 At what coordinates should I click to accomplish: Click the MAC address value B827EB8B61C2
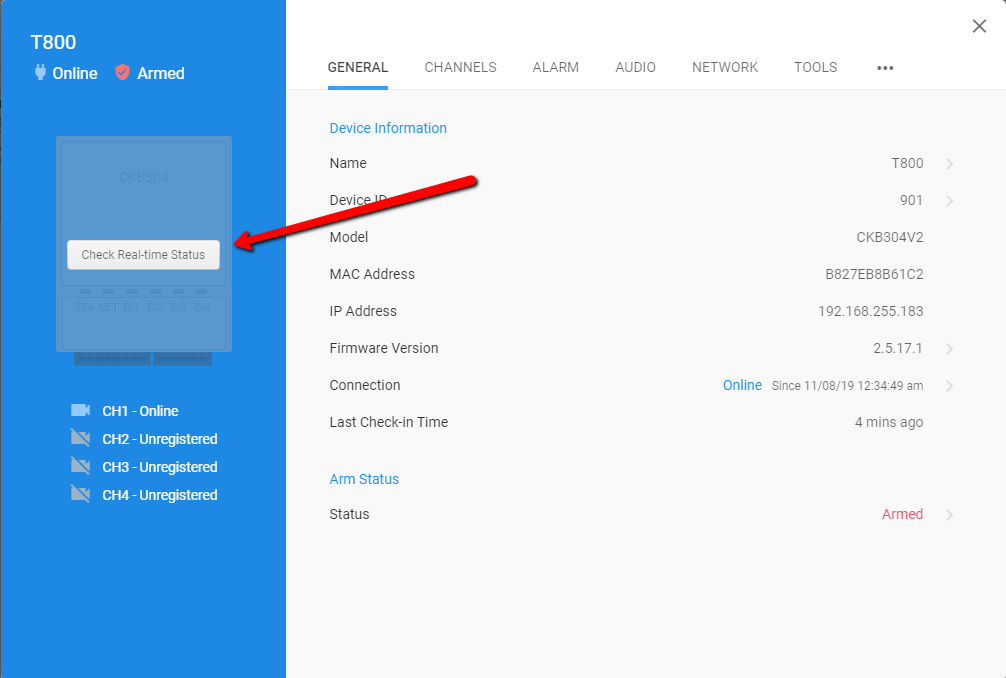tap(874, 275)
